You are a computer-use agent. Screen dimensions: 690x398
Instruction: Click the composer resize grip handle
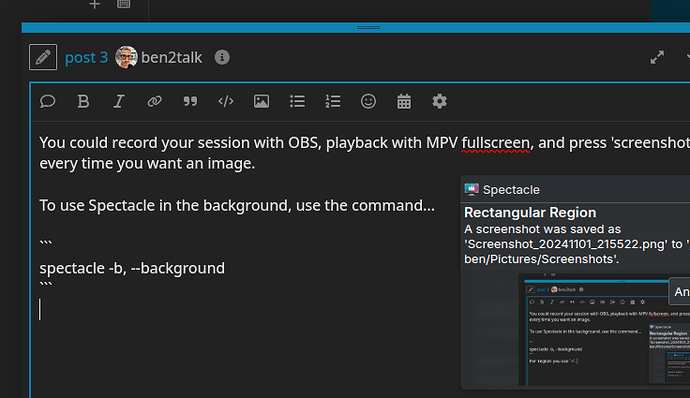click(368, 27)
